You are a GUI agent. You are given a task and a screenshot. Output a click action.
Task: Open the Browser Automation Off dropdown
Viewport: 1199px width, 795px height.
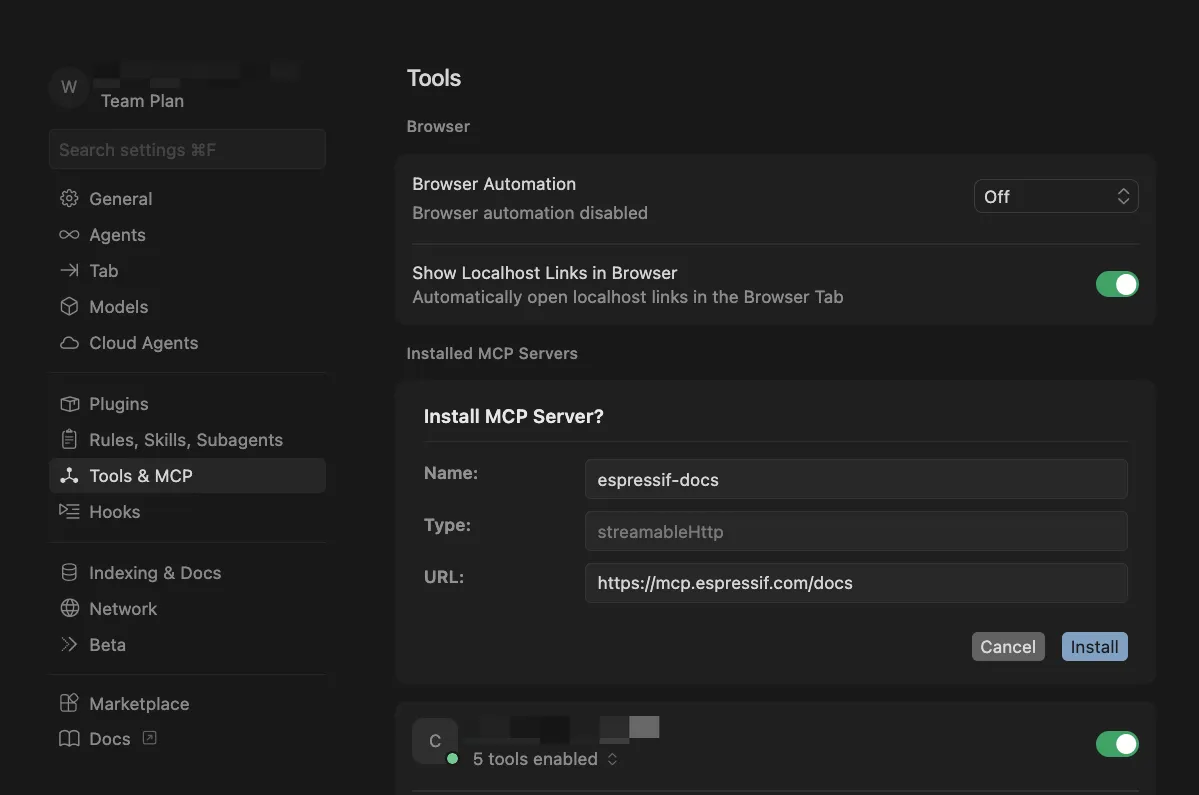pyautogui.click(x=1055, y=196)
